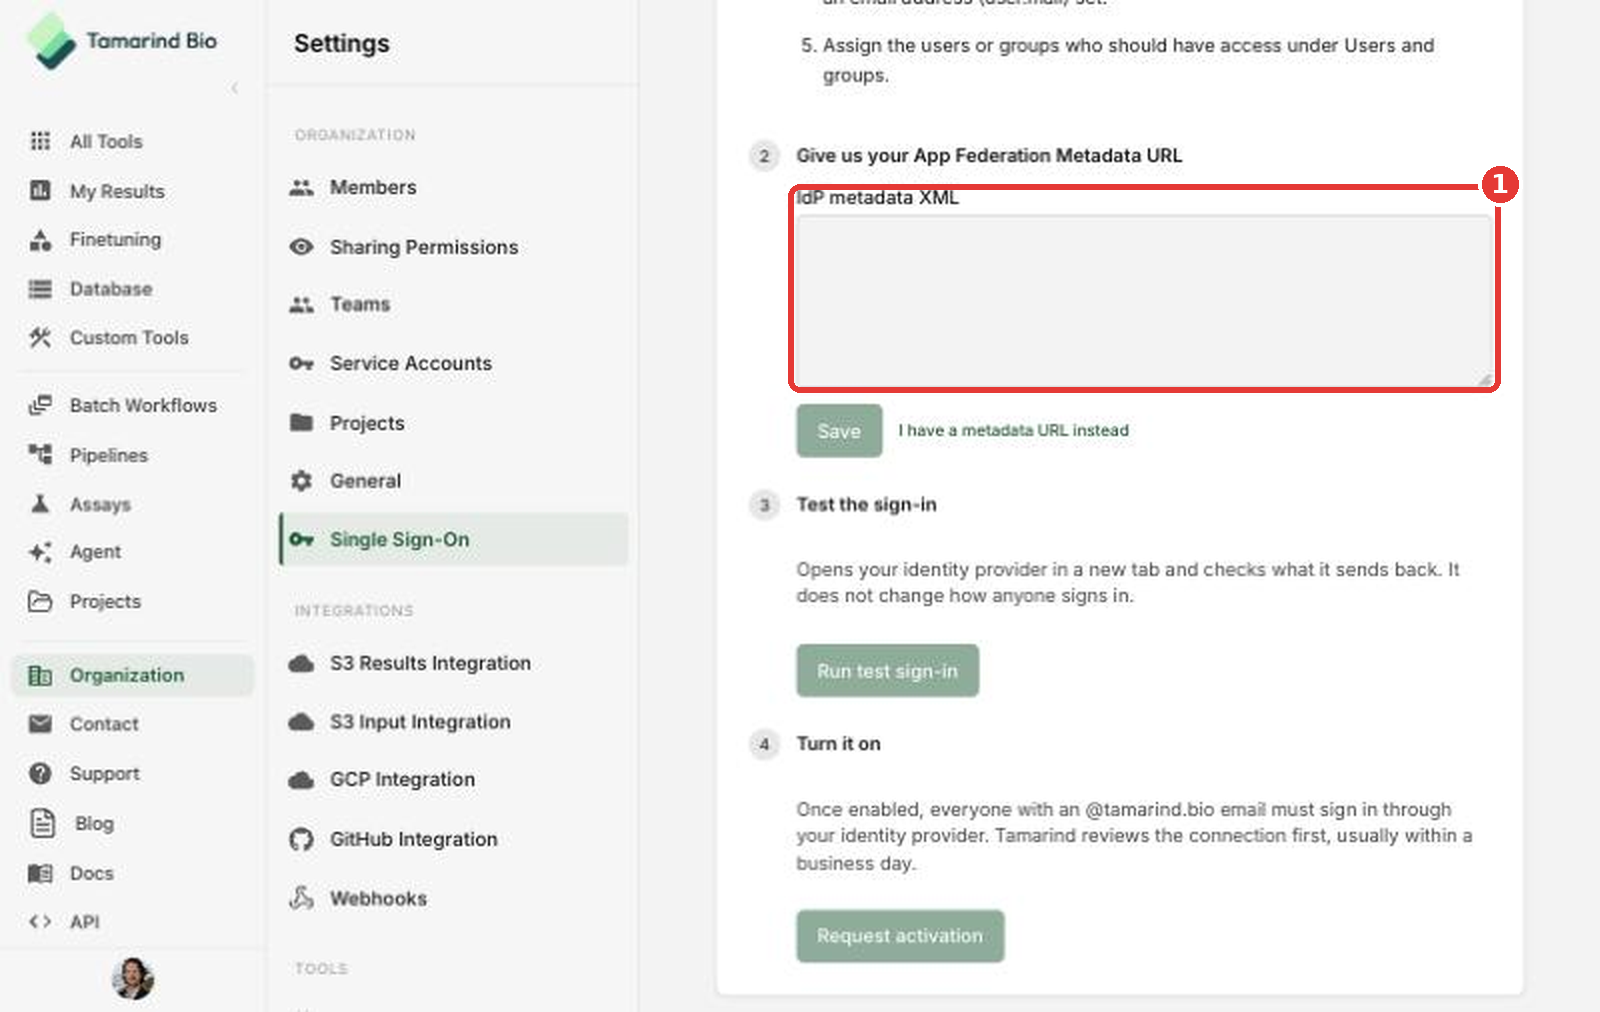
Task: Select Single Sign-On settings
Action: [x=454, y=539]
